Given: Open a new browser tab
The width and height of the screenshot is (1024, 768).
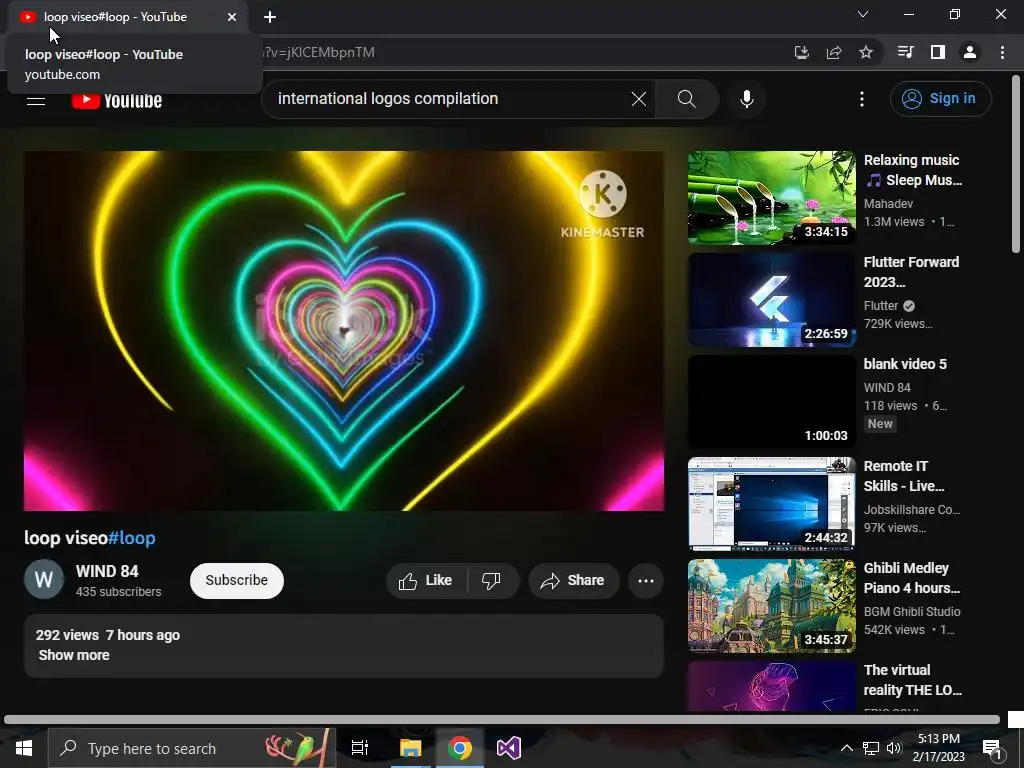Looking at the screenshot, I should 270,17.
